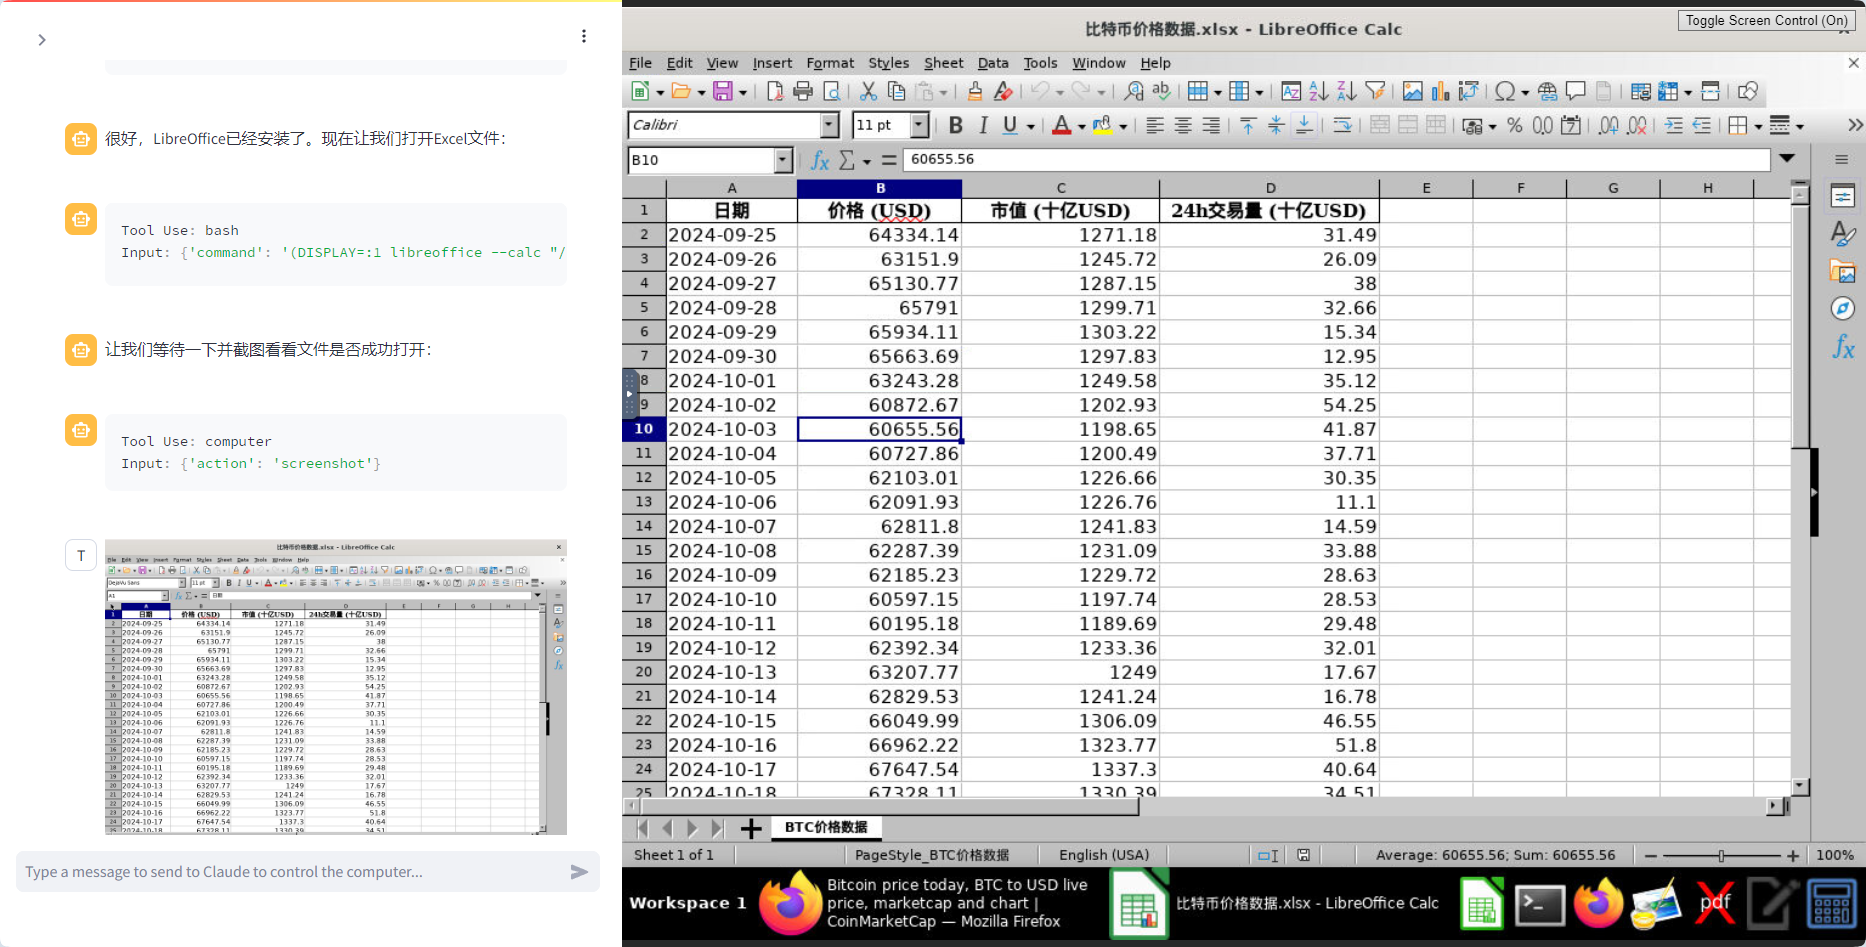1866x947 pixels.
Task: Toggle the print preview
Action: (x=831, y=92)
